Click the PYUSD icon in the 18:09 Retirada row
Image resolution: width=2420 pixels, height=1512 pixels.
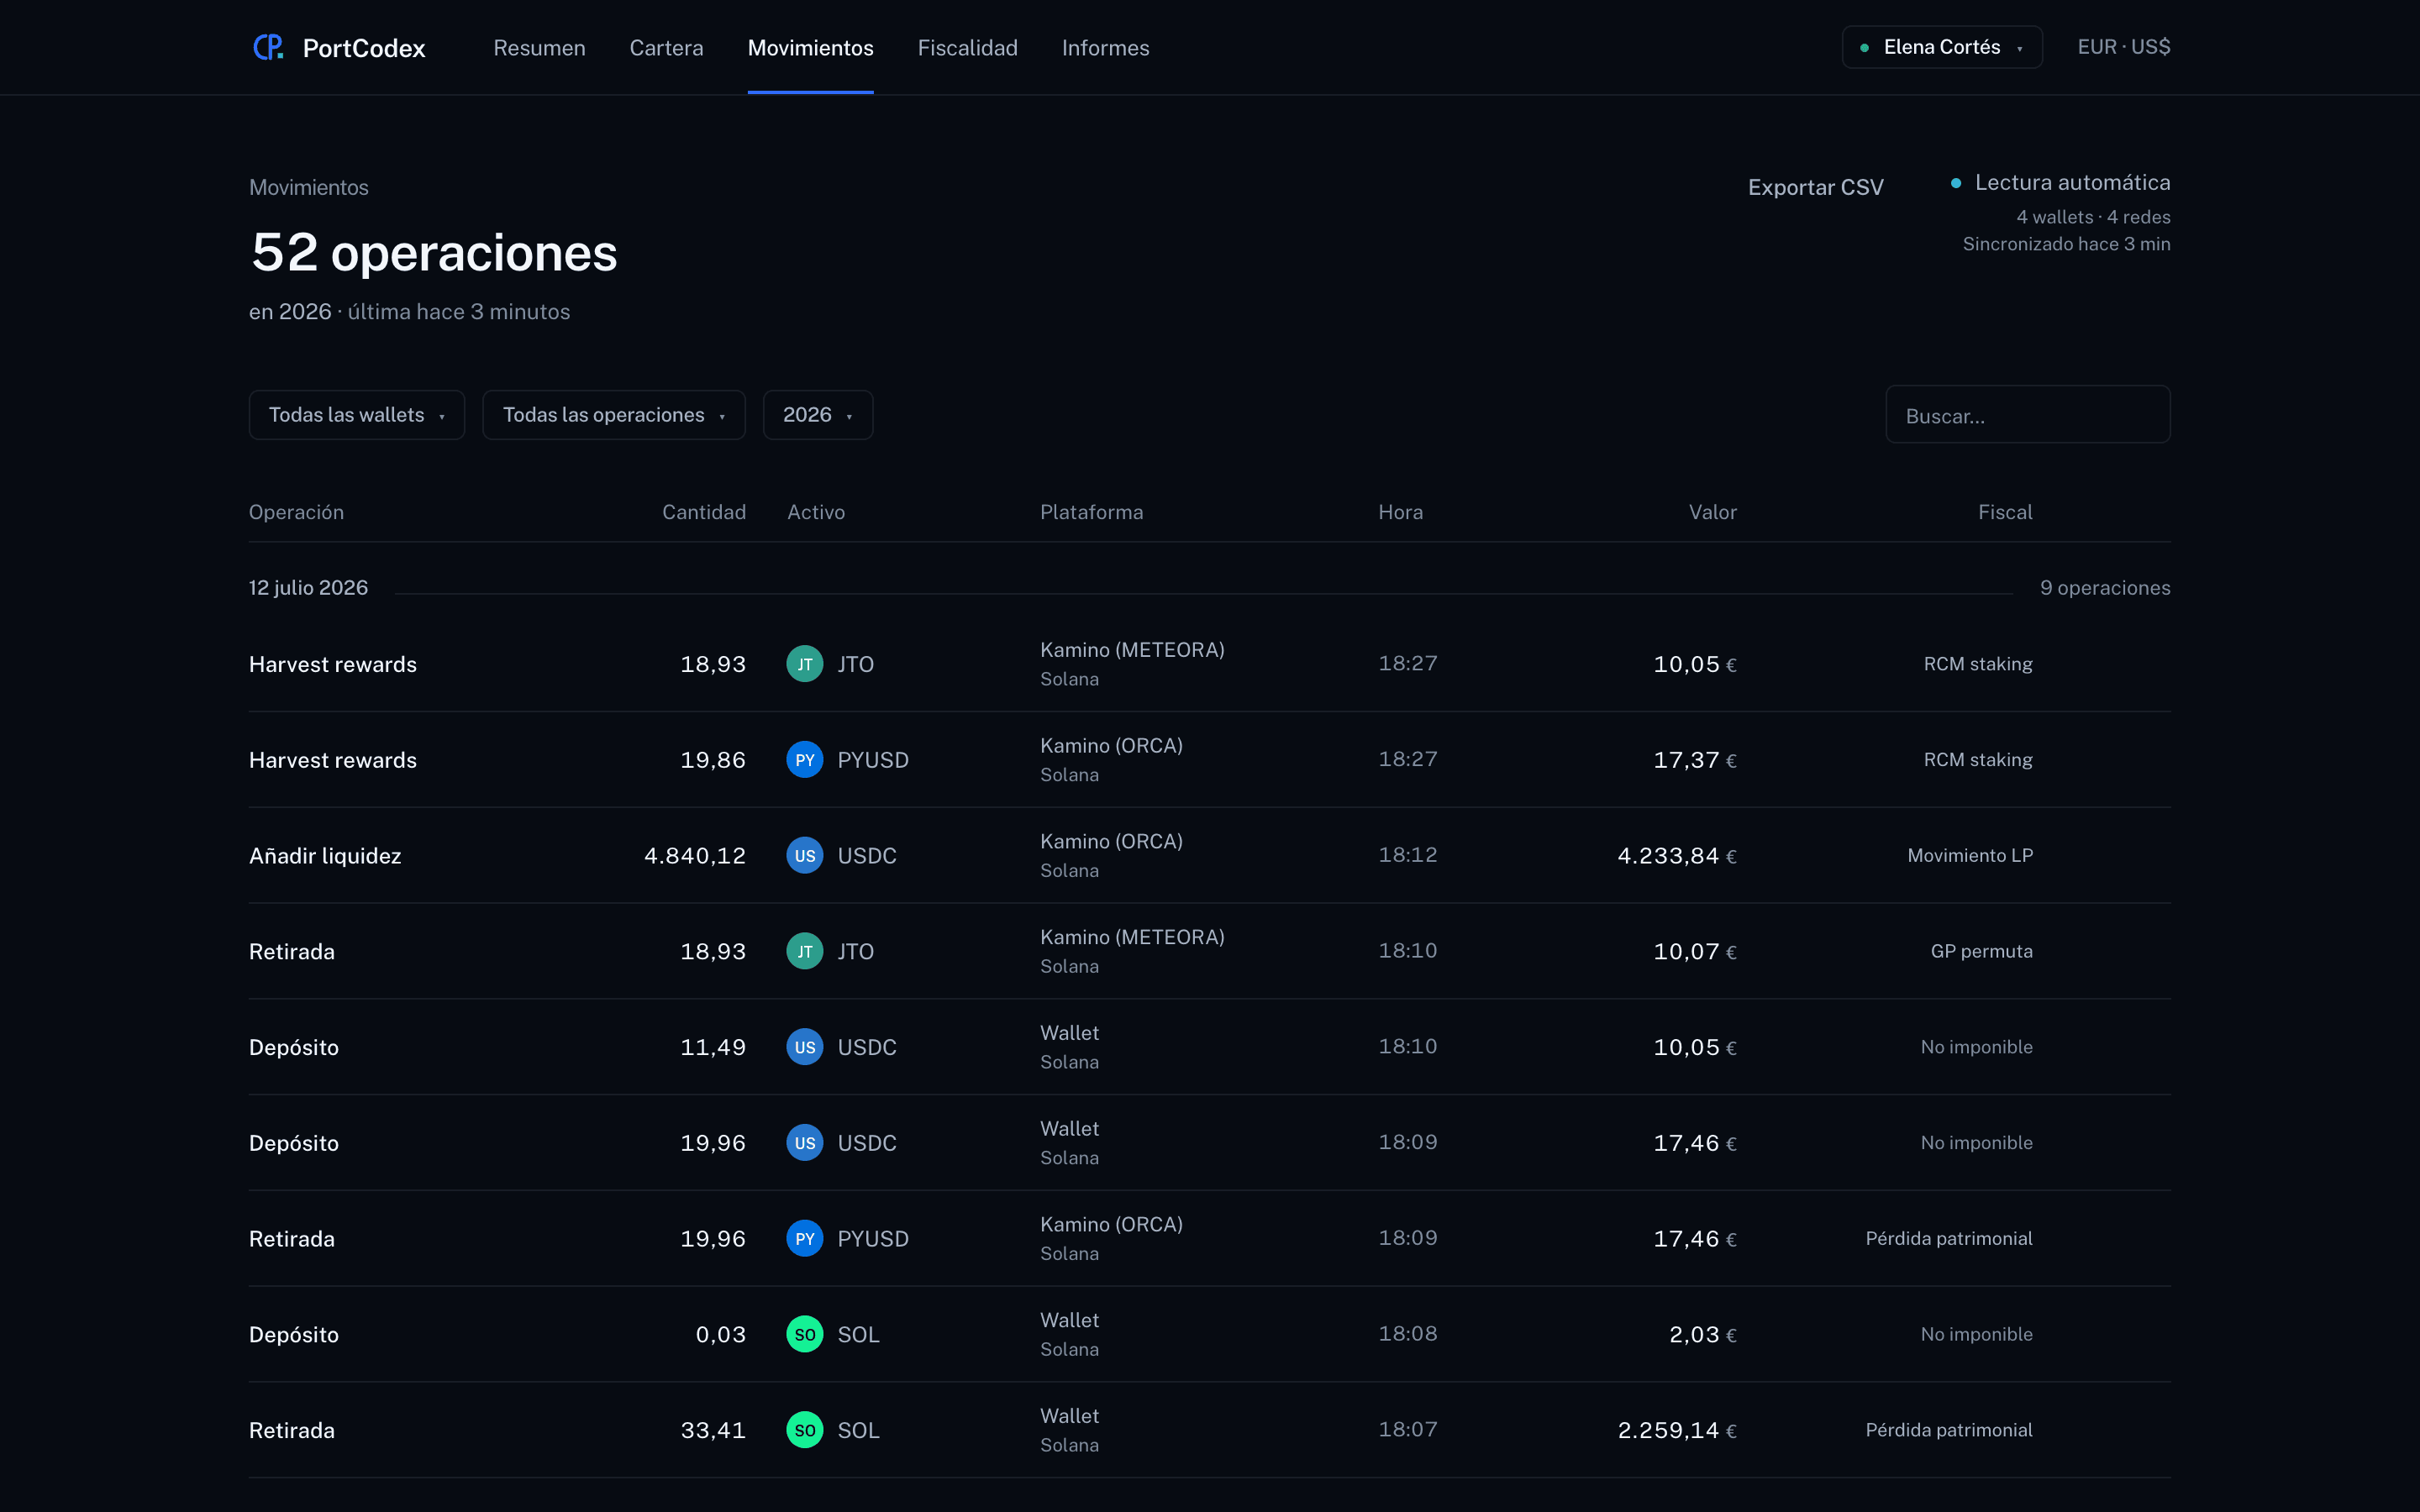(804, 1239)
